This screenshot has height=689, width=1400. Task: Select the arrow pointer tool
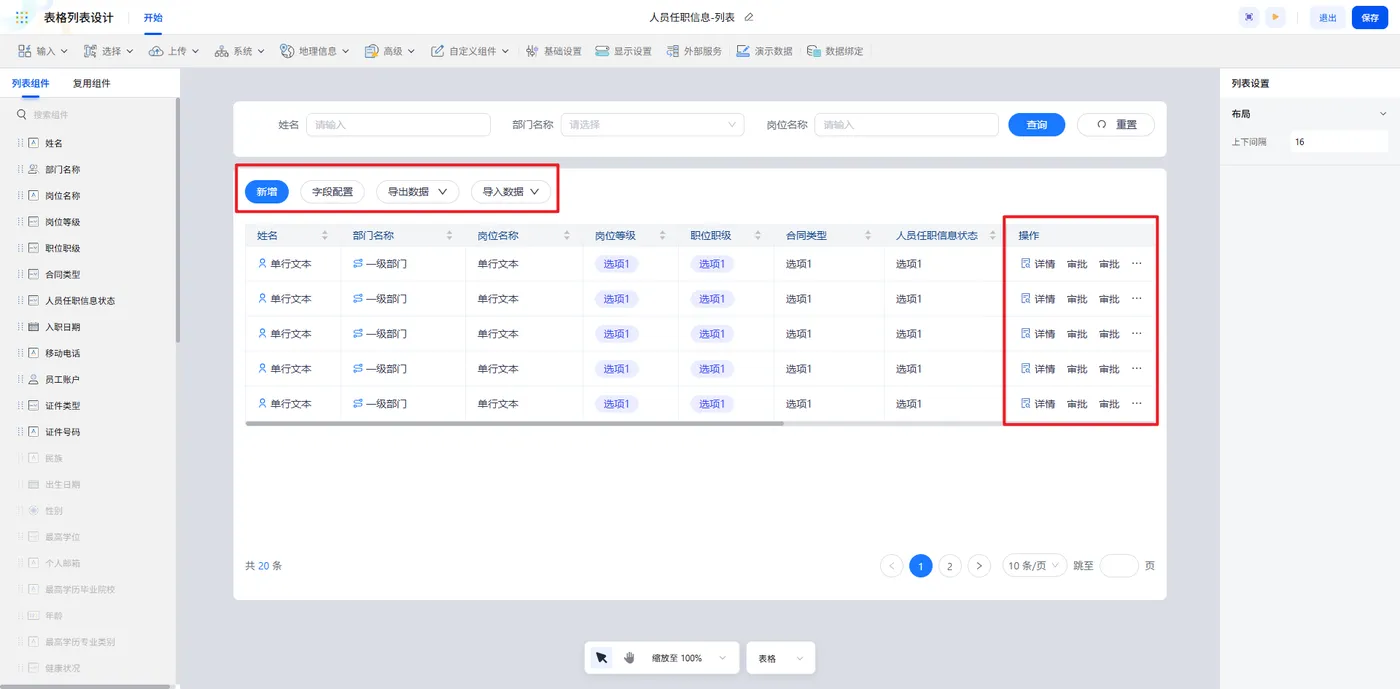[601, 658]
